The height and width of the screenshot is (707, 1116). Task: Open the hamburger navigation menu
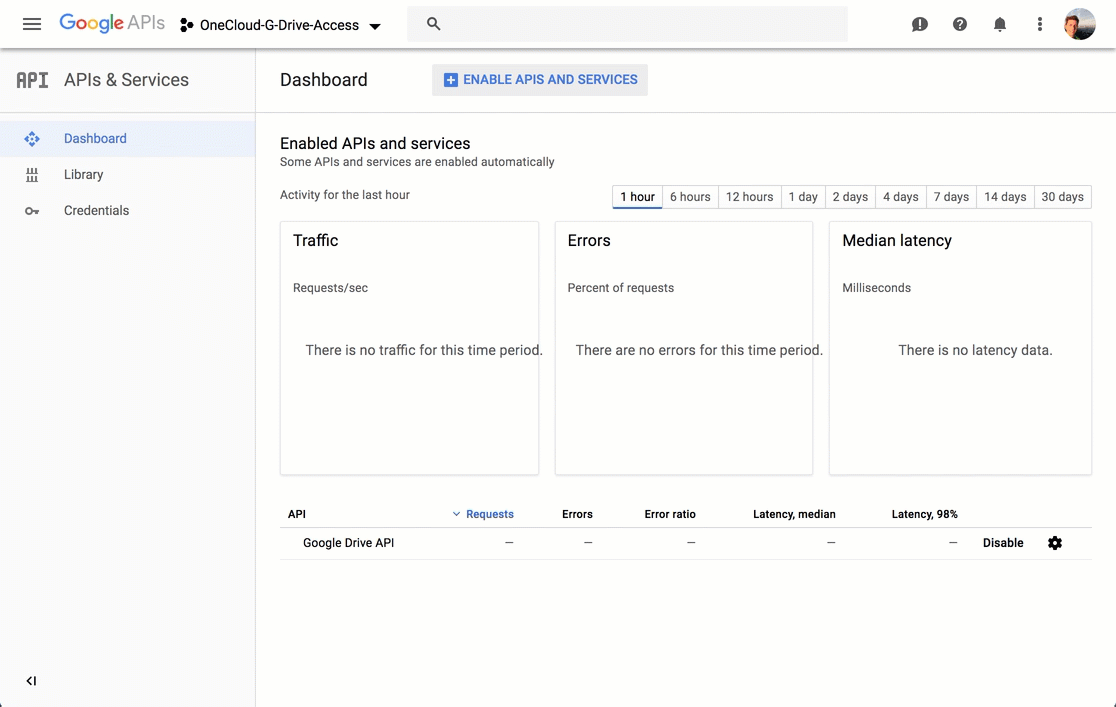click(x=32, y=24)
